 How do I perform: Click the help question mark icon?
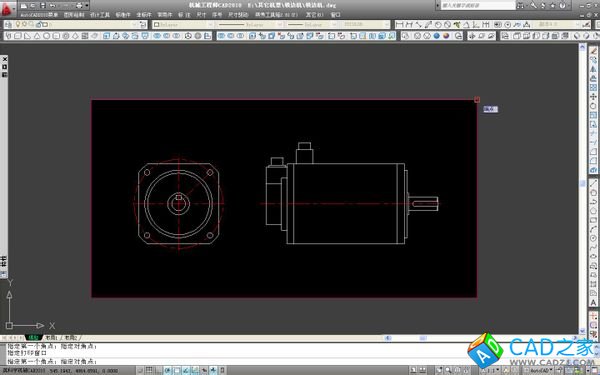562,6
